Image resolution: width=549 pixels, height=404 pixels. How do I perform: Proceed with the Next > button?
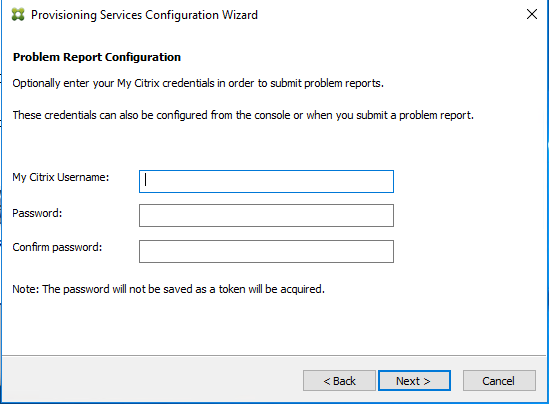coord(414,381)
